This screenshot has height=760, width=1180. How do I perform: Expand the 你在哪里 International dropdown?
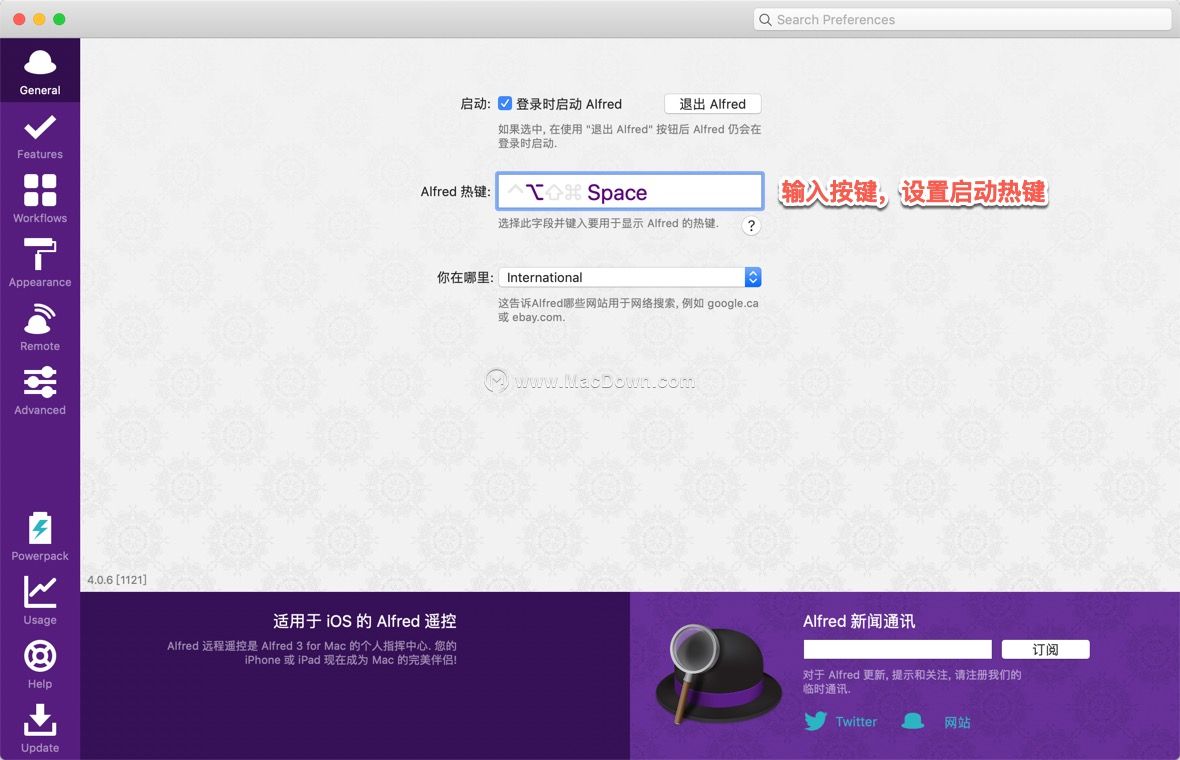tap(630, 277)
